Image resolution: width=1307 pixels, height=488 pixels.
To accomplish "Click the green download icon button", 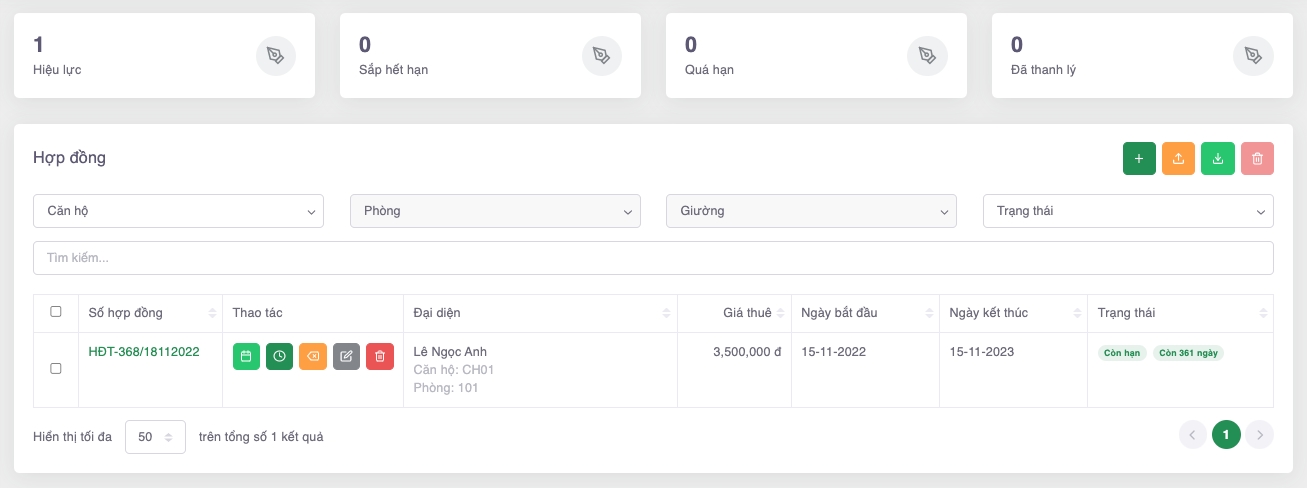I will click(x=1218, y=159).
